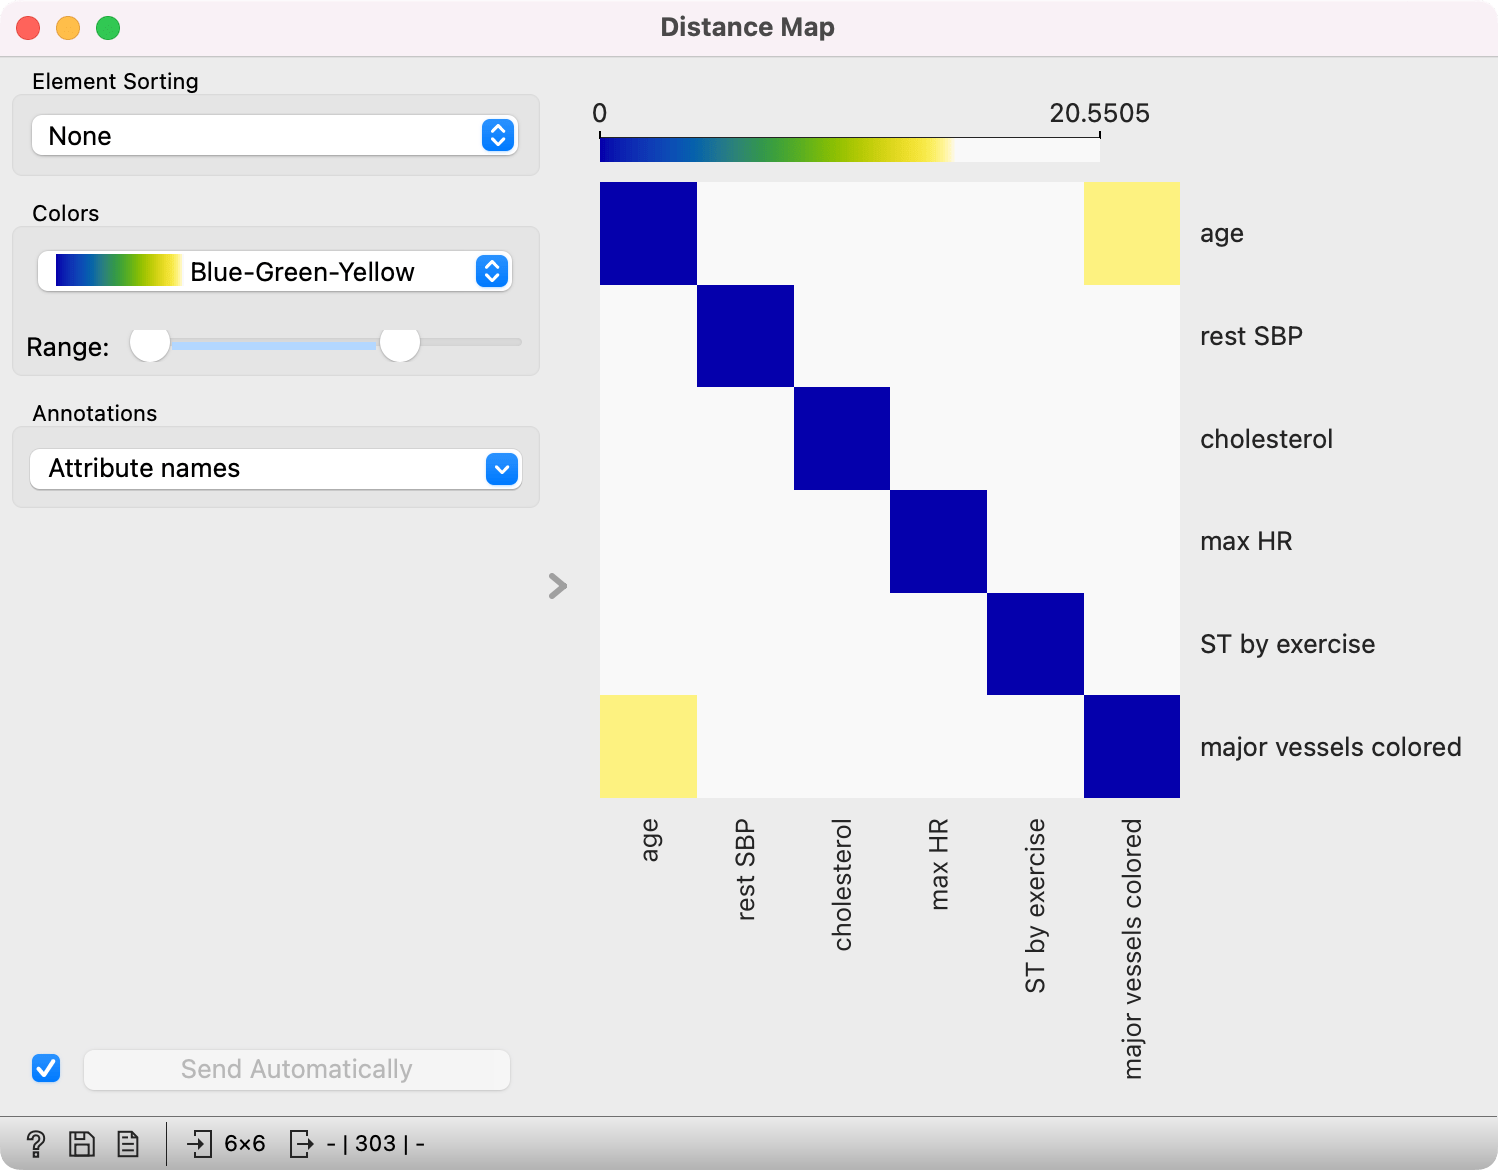Screen dimensions: 1498x1170
Task: Open the help question mark icon
Action: point(36,1143)
